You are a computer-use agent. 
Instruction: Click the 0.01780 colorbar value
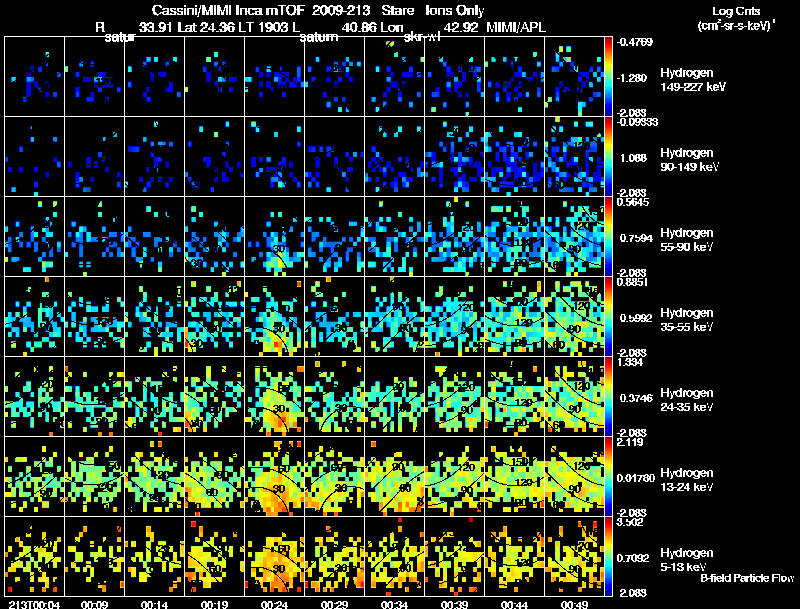pos(636,478)
